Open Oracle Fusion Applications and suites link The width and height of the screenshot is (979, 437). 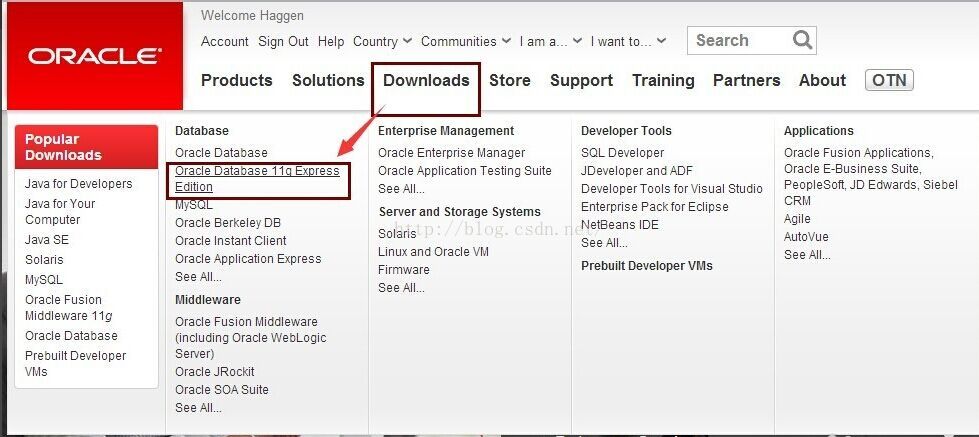point(870,177)
